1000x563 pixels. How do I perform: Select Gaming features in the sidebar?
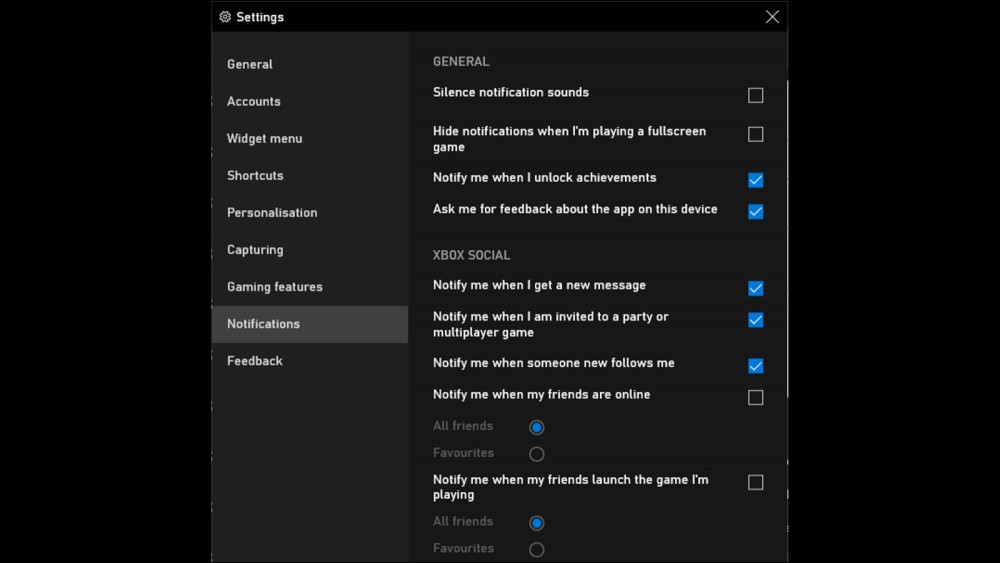pyautogui.click(x=310, y=286)
